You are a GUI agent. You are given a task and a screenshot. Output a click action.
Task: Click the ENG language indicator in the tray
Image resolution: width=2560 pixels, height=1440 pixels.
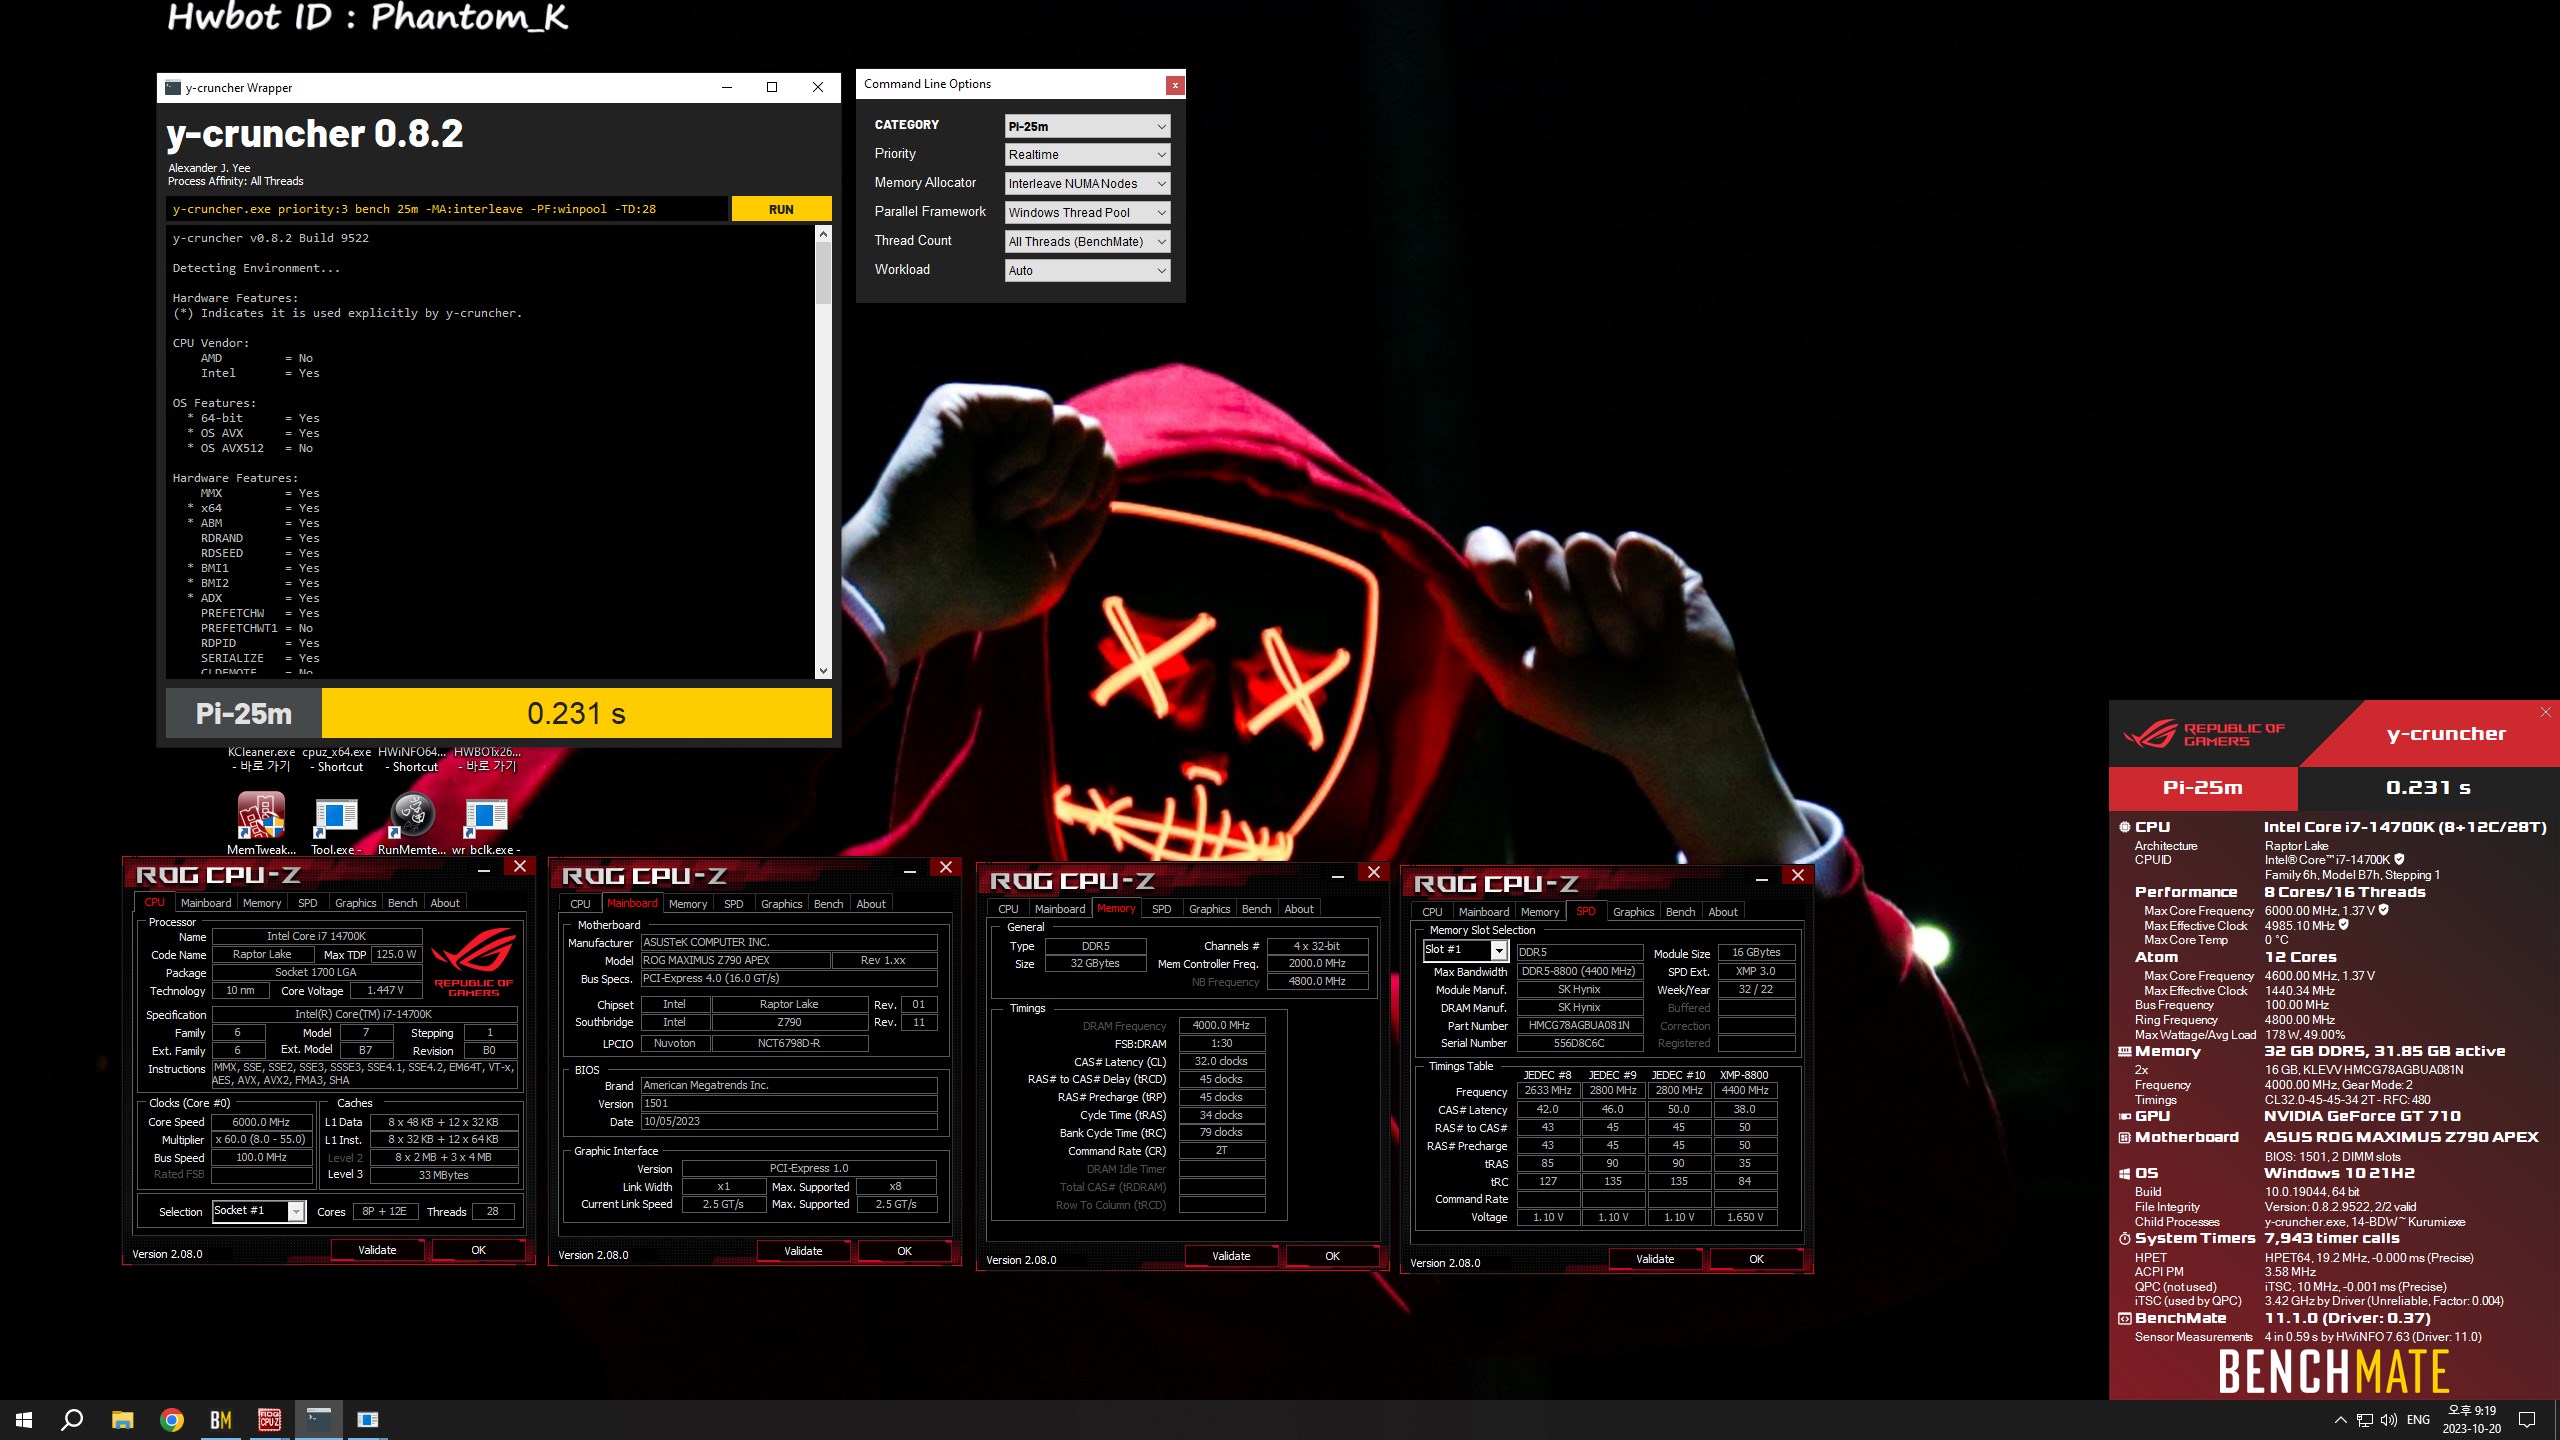tap(2418, 1420)
